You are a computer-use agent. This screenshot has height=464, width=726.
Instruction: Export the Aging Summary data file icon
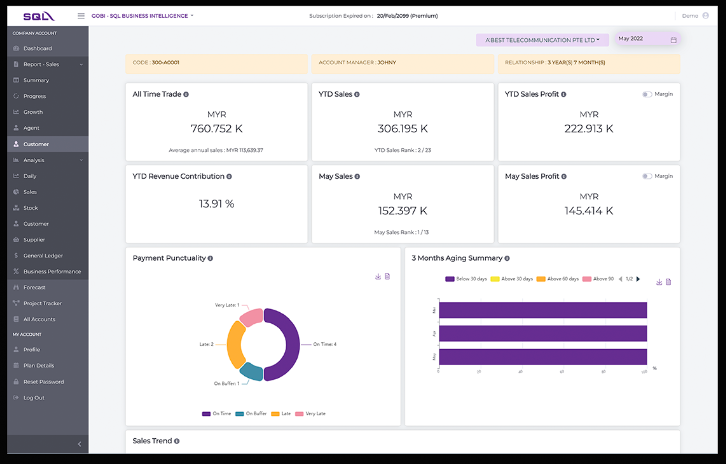tap(669, 282)
